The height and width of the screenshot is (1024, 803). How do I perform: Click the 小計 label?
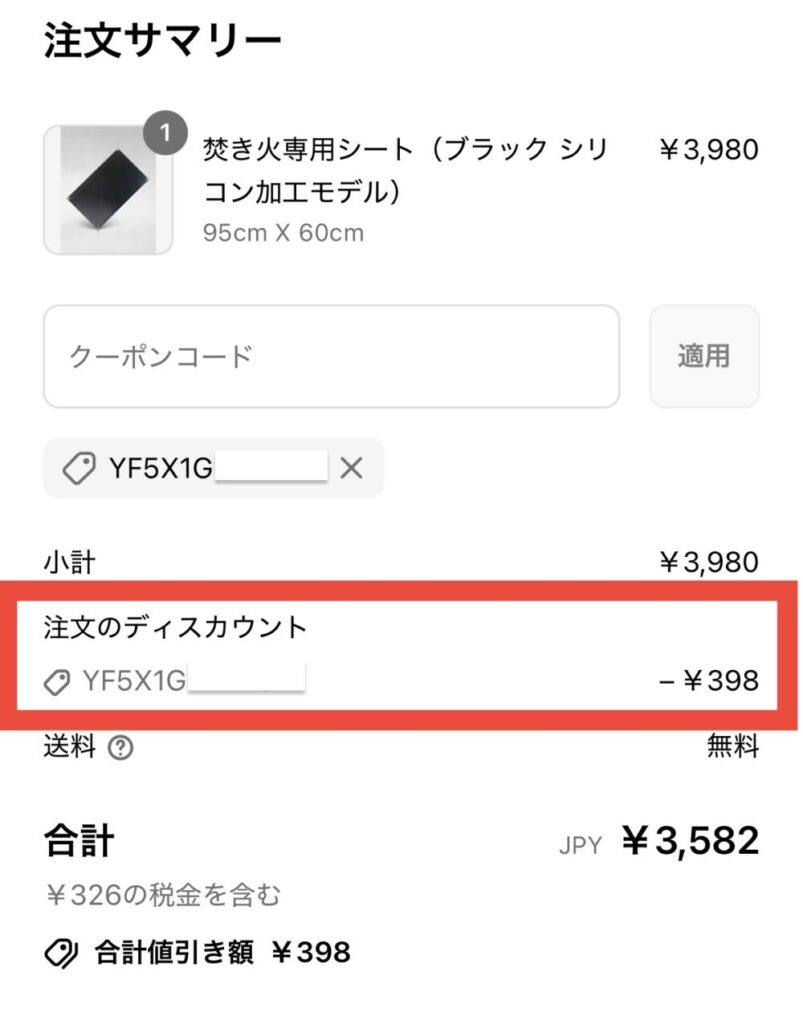[x=69, y=563]
